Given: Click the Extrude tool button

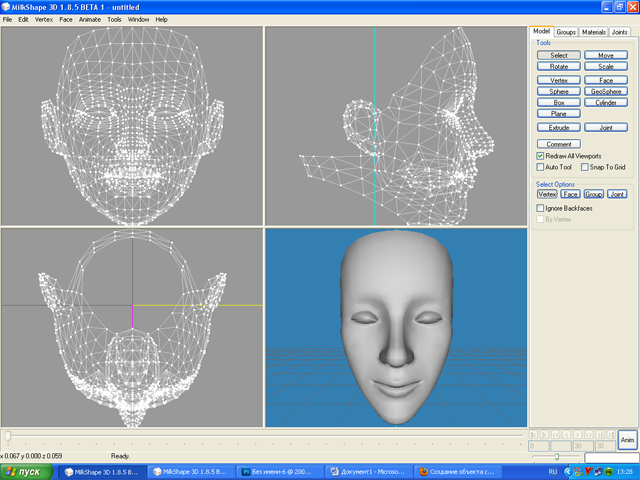Looking at the screenshot, I should pyautogui.click(x=558, y=127).
